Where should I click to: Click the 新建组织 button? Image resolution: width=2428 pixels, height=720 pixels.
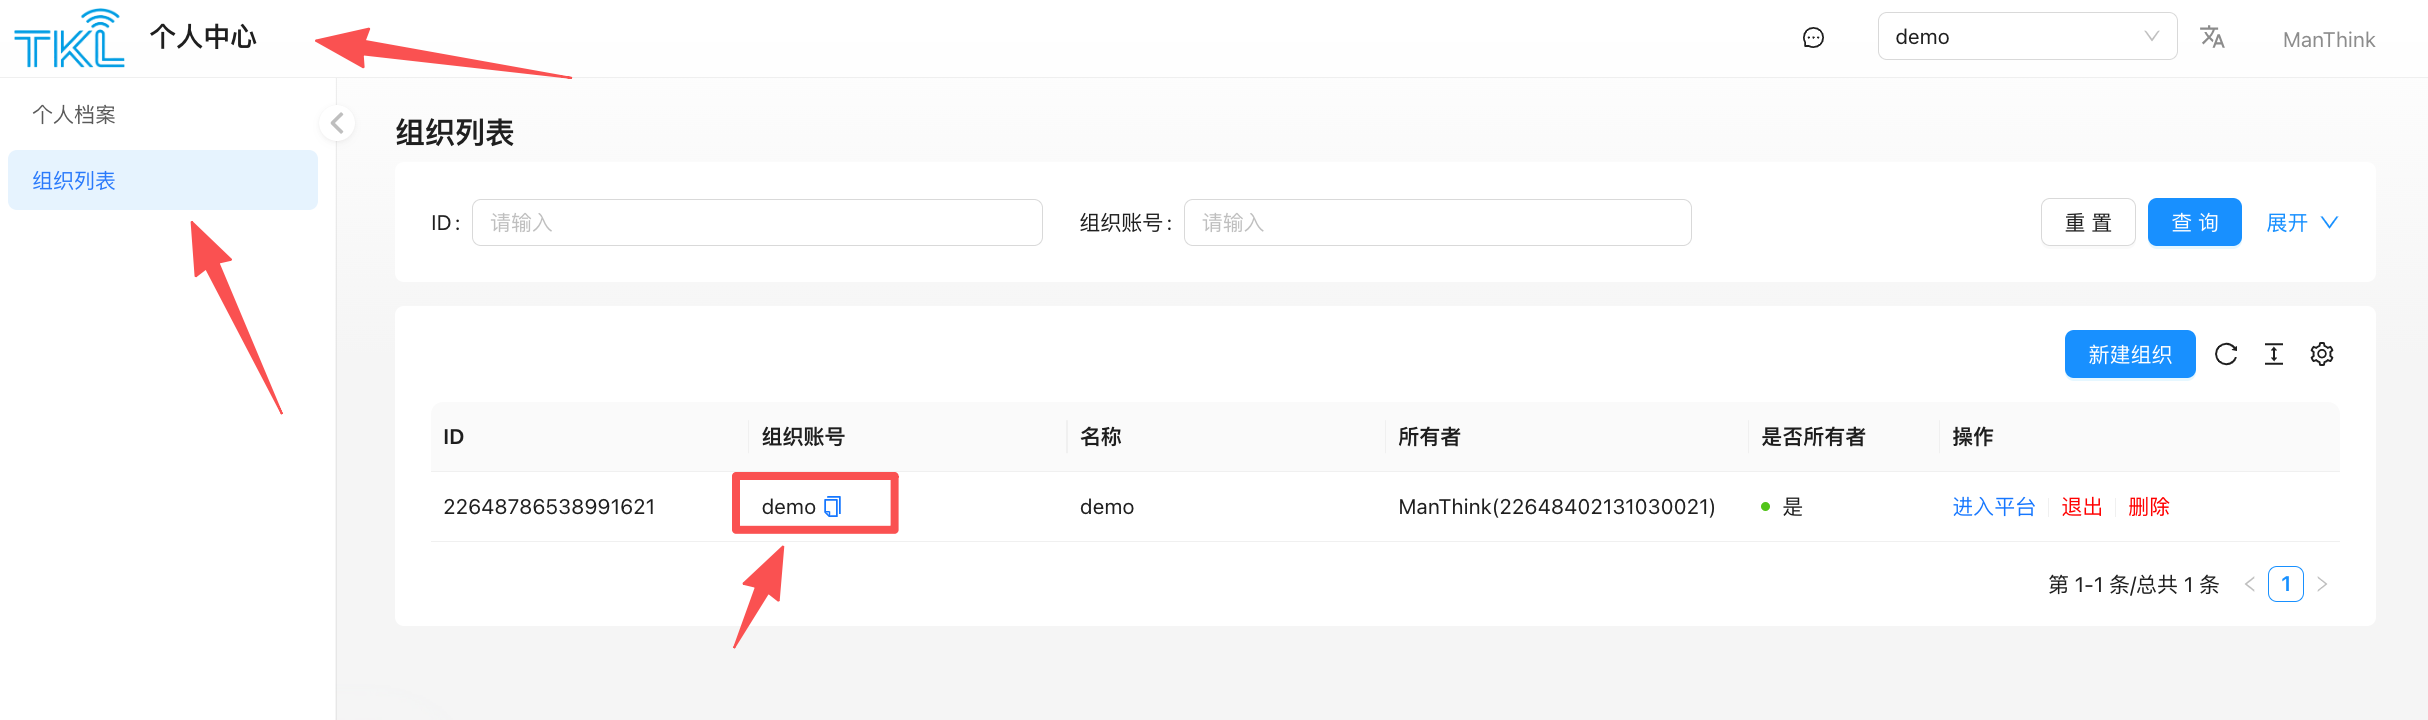[2129, 355]
